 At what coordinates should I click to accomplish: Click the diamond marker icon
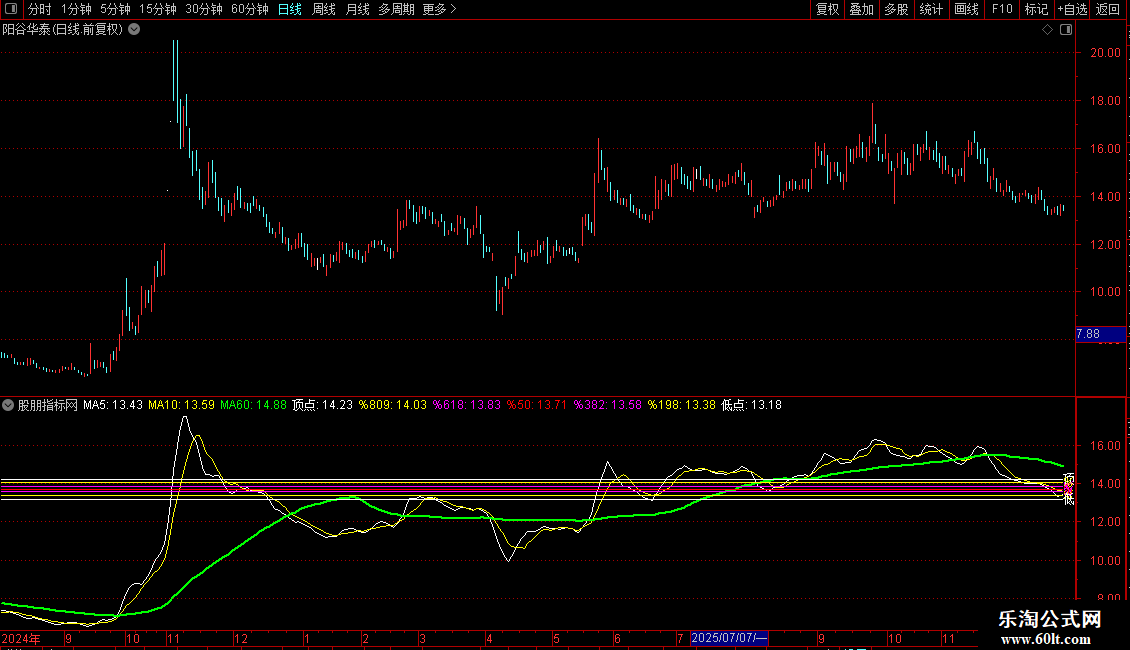point(1048,30)
